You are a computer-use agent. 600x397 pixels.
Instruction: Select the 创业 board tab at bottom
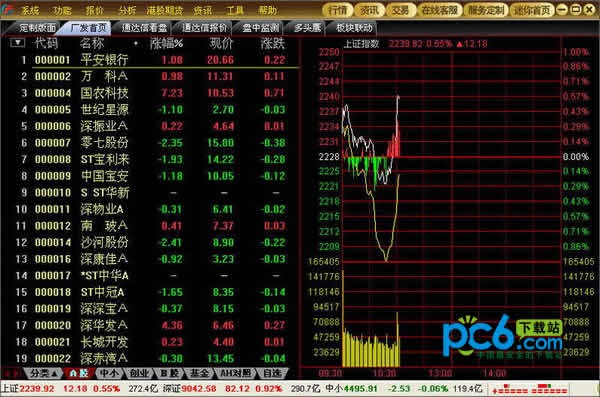point(139,373)
